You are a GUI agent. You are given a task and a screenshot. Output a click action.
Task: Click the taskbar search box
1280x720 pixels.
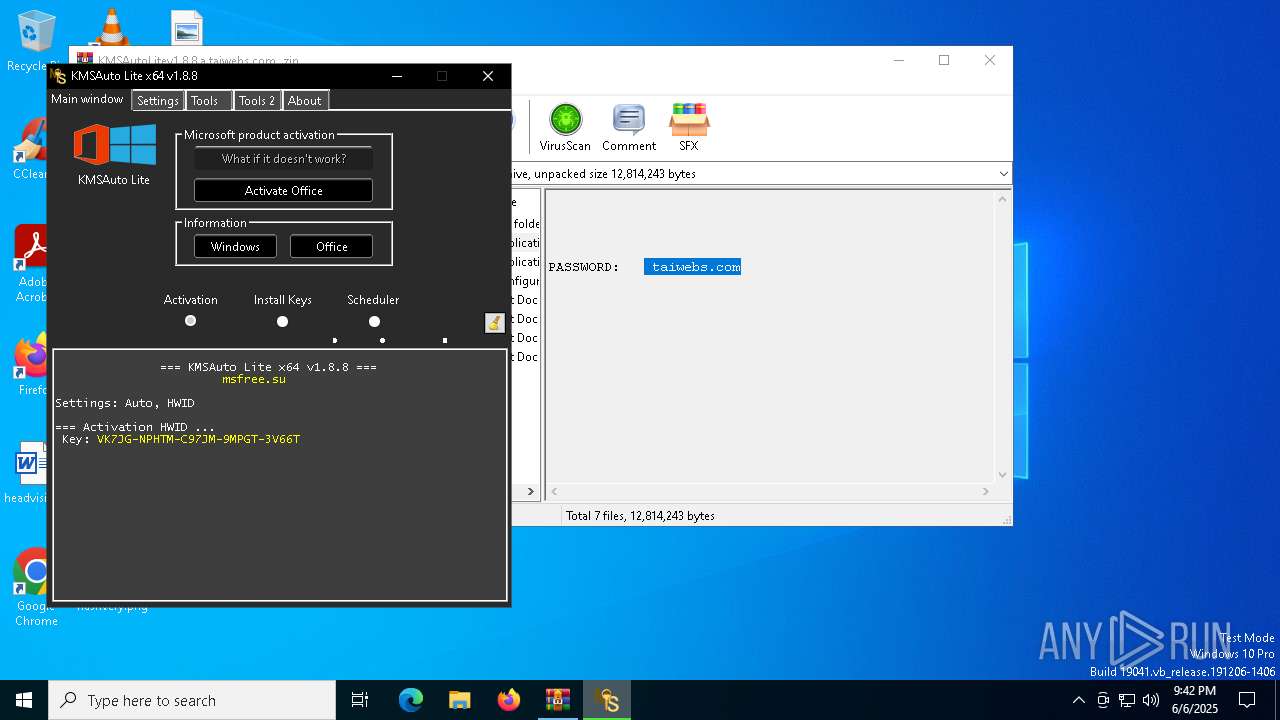pos(192,700)
